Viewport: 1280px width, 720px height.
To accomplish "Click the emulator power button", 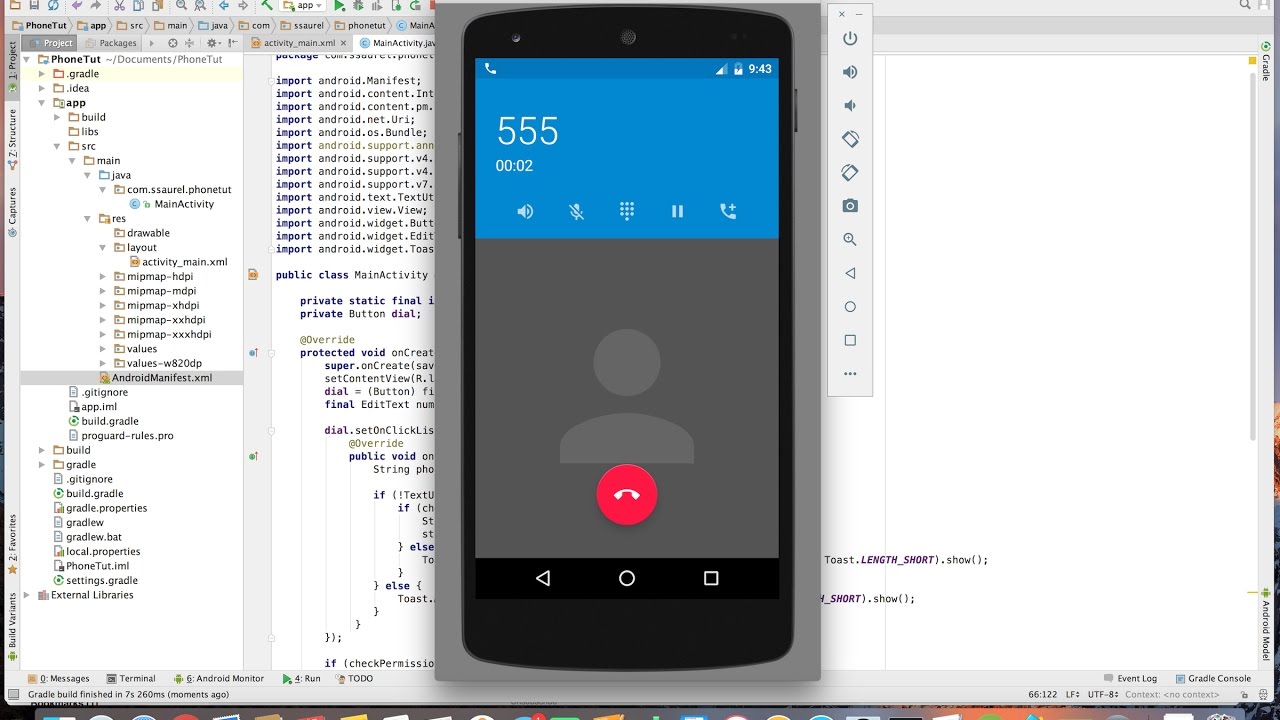I will point(850,39).
